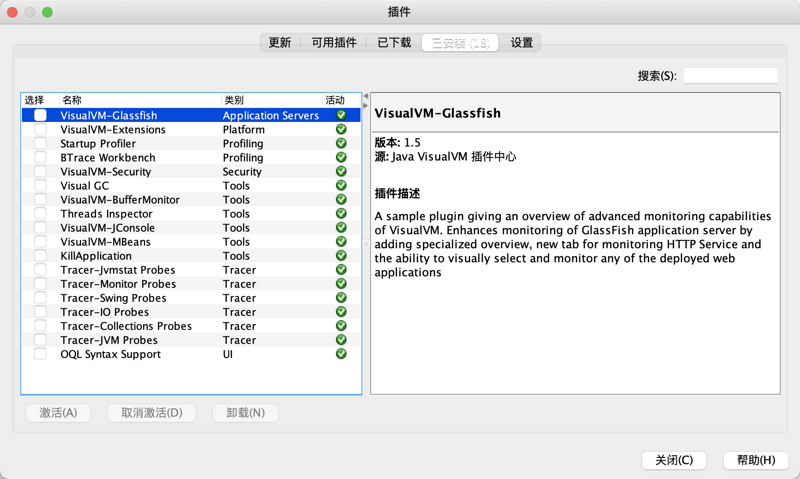Click the VisualVM-Glassfish heading in details pane
This screenshot has height=479, width=800.
tap(438, 113)
